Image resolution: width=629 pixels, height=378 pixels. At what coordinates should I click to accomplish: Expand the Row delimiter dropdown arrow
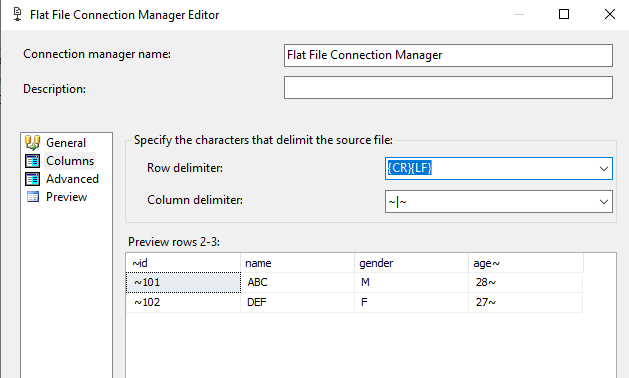coord(604,169)
